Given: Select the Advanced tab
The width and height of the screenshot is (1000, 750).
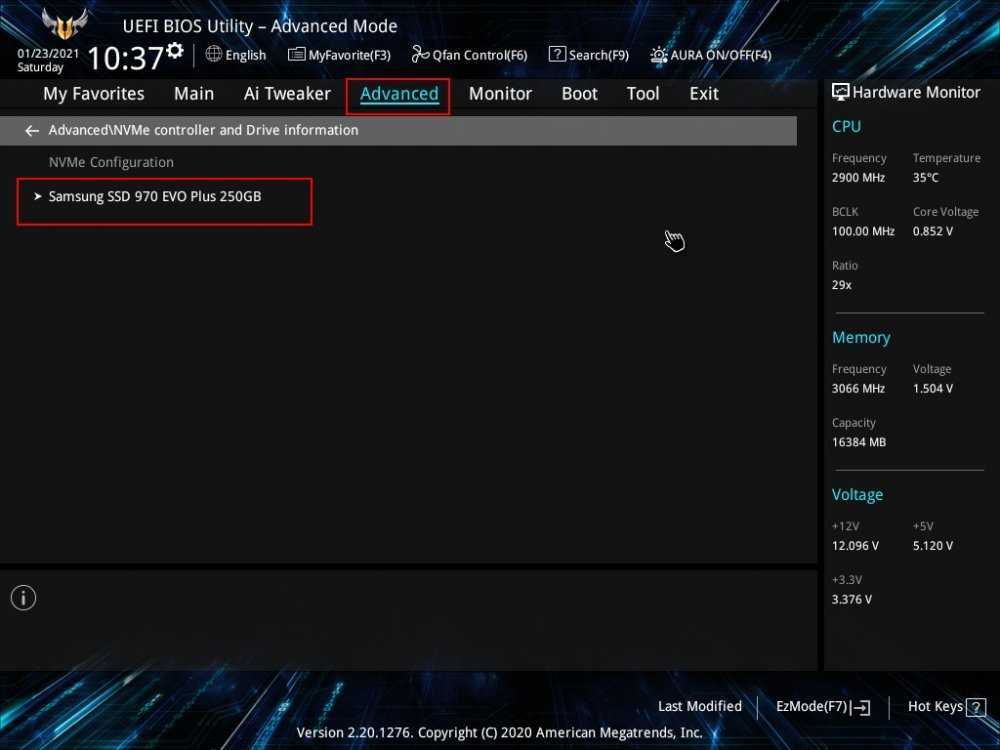Looking at the screenshot, I should pos(399,94).
